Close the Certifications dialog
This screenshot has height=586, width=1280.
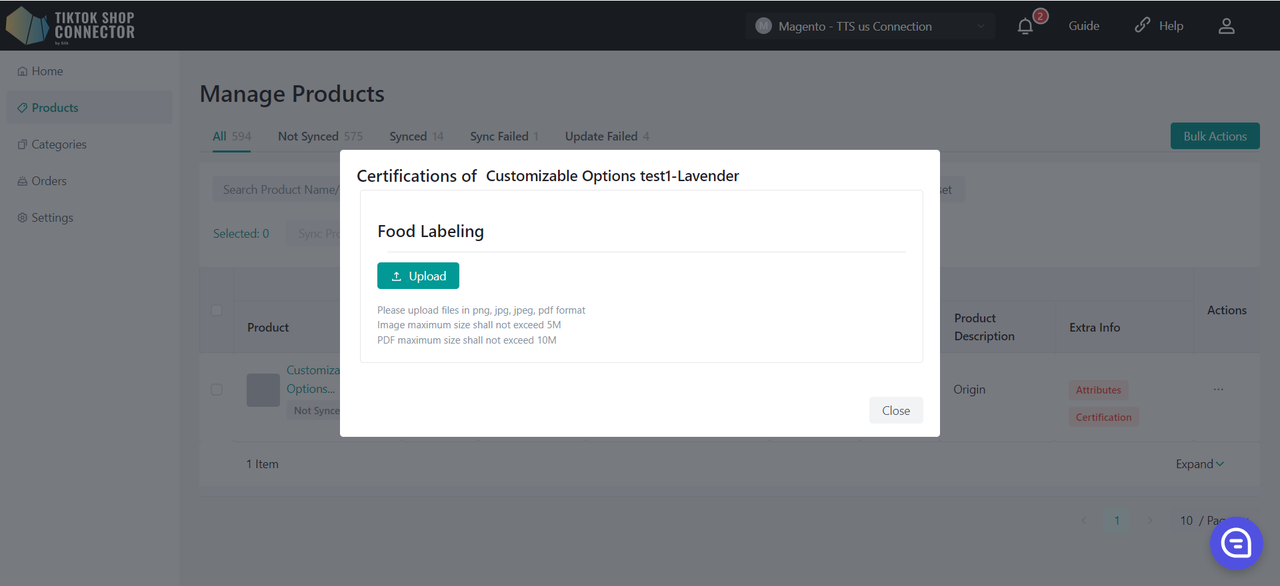pos(895,410)
